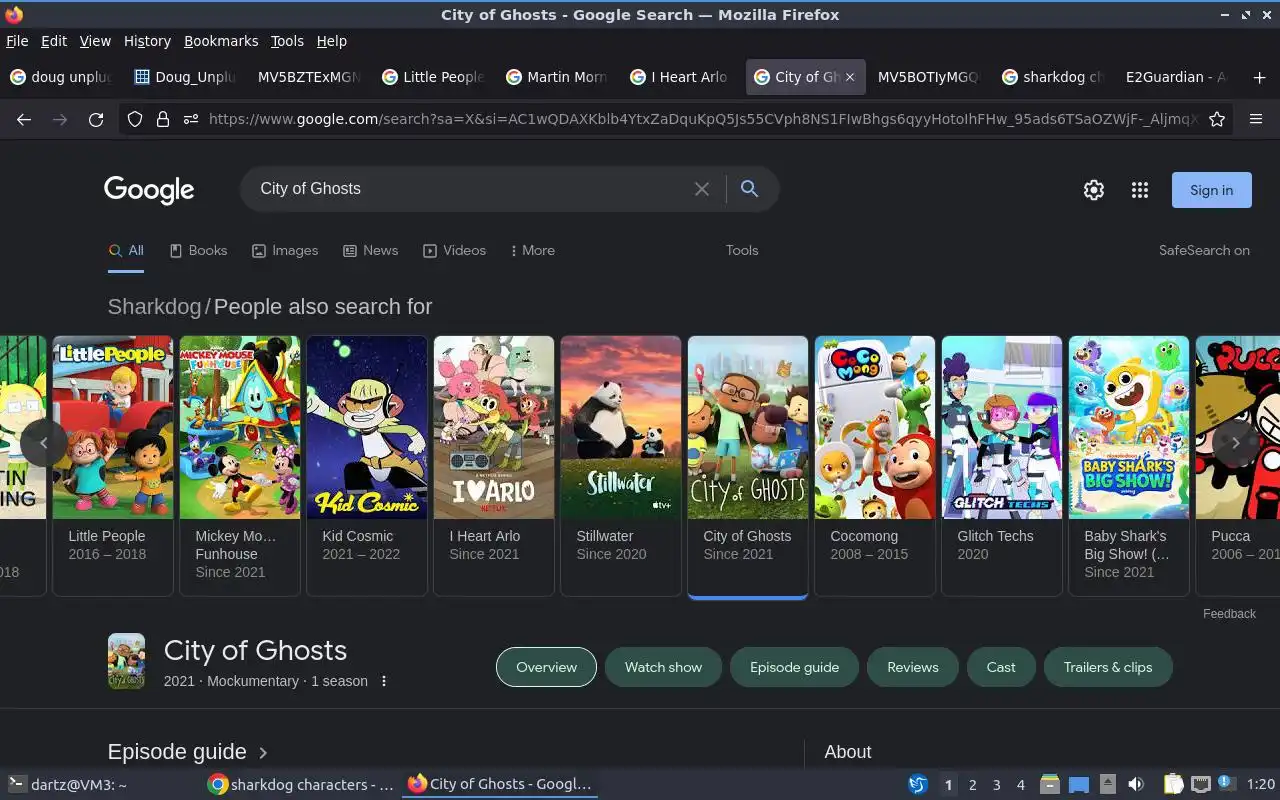Open the Kid Cosmic show card
The image size is (1280, 800).
pos(367,466)
